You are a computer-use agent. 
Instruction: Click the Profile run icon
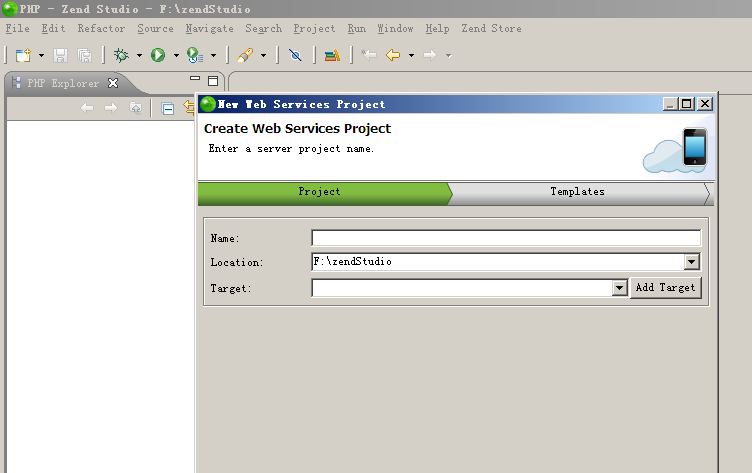pyautogui.click(x=195, y=55)
